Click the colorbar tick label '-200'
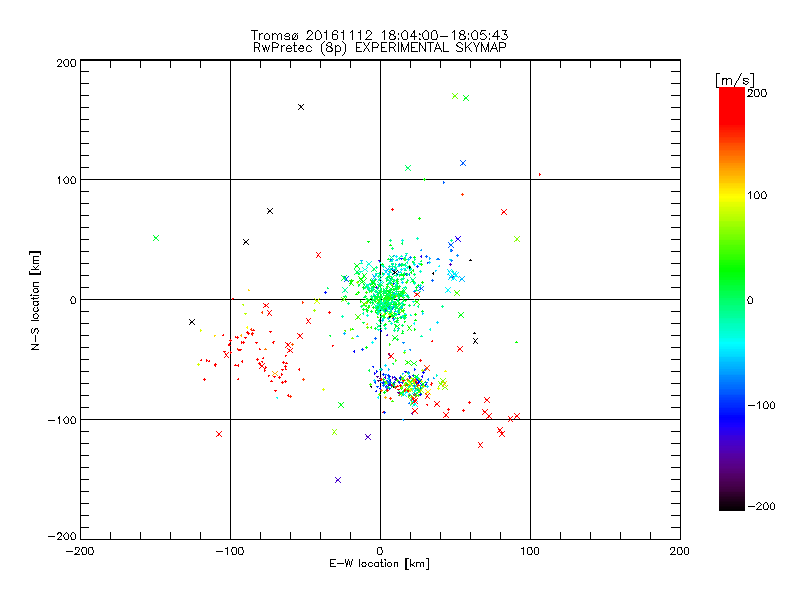 point(761,507)
